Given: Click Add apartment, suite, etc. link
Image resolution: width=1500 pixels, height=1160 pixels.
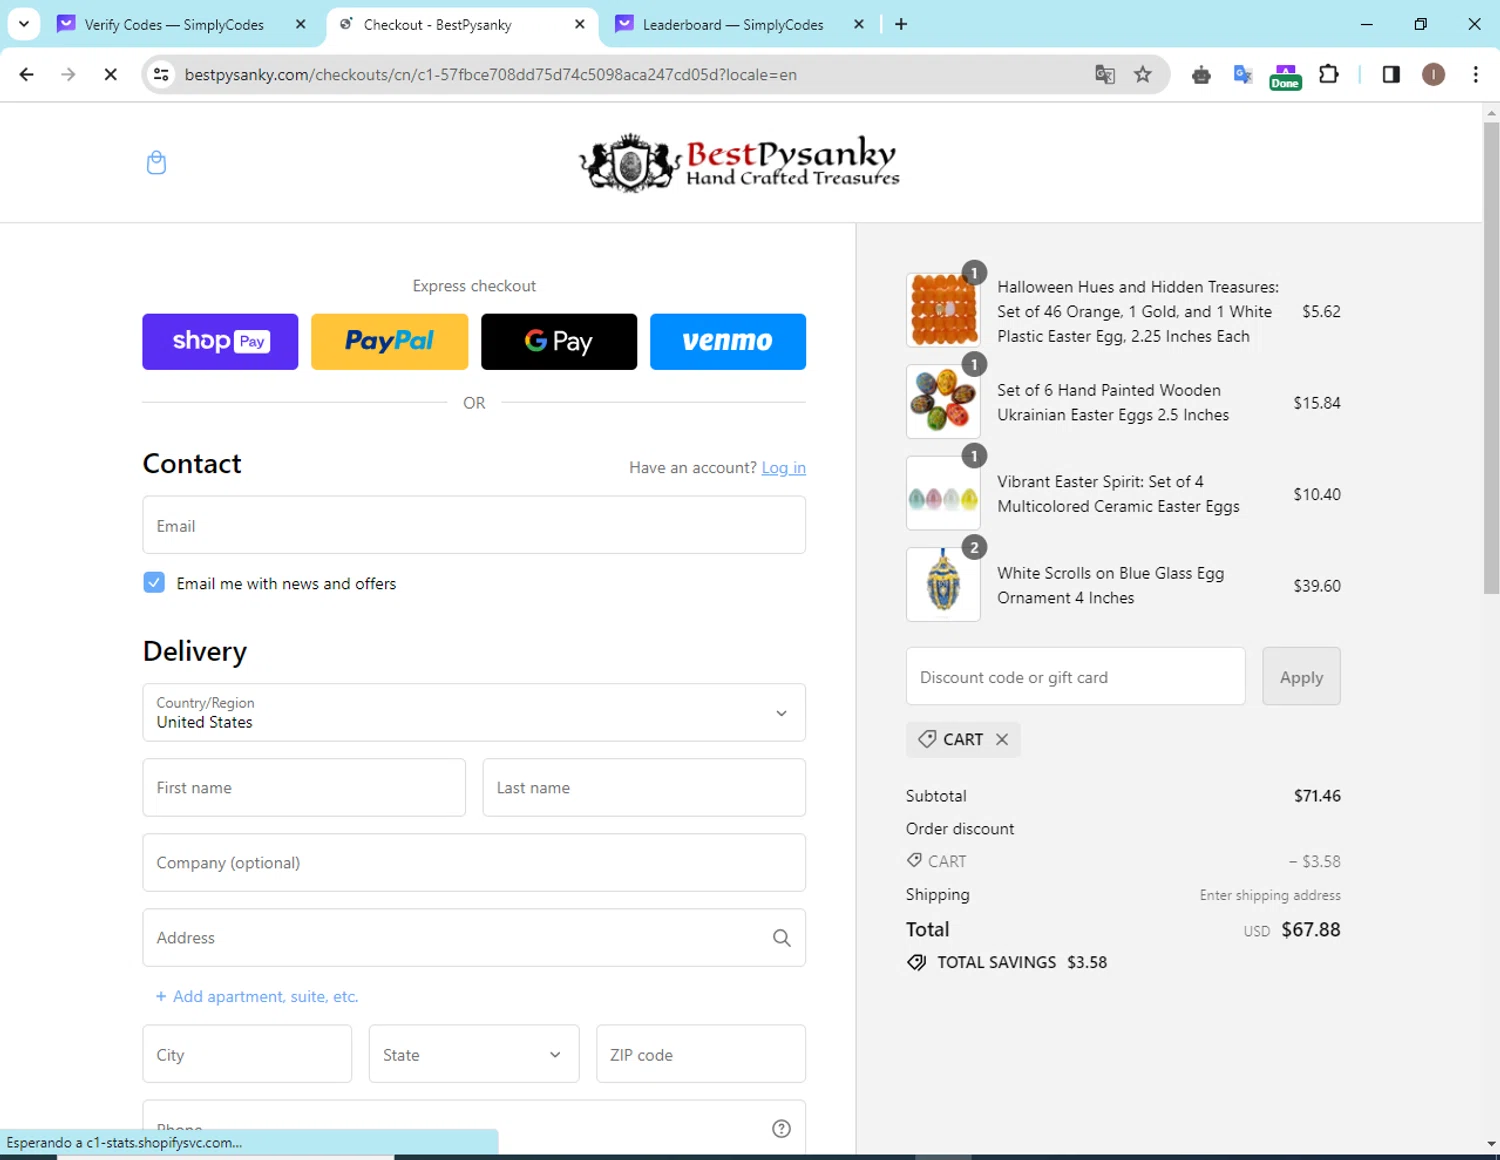Looking at the screenshot, I should [x=257, y=996].
